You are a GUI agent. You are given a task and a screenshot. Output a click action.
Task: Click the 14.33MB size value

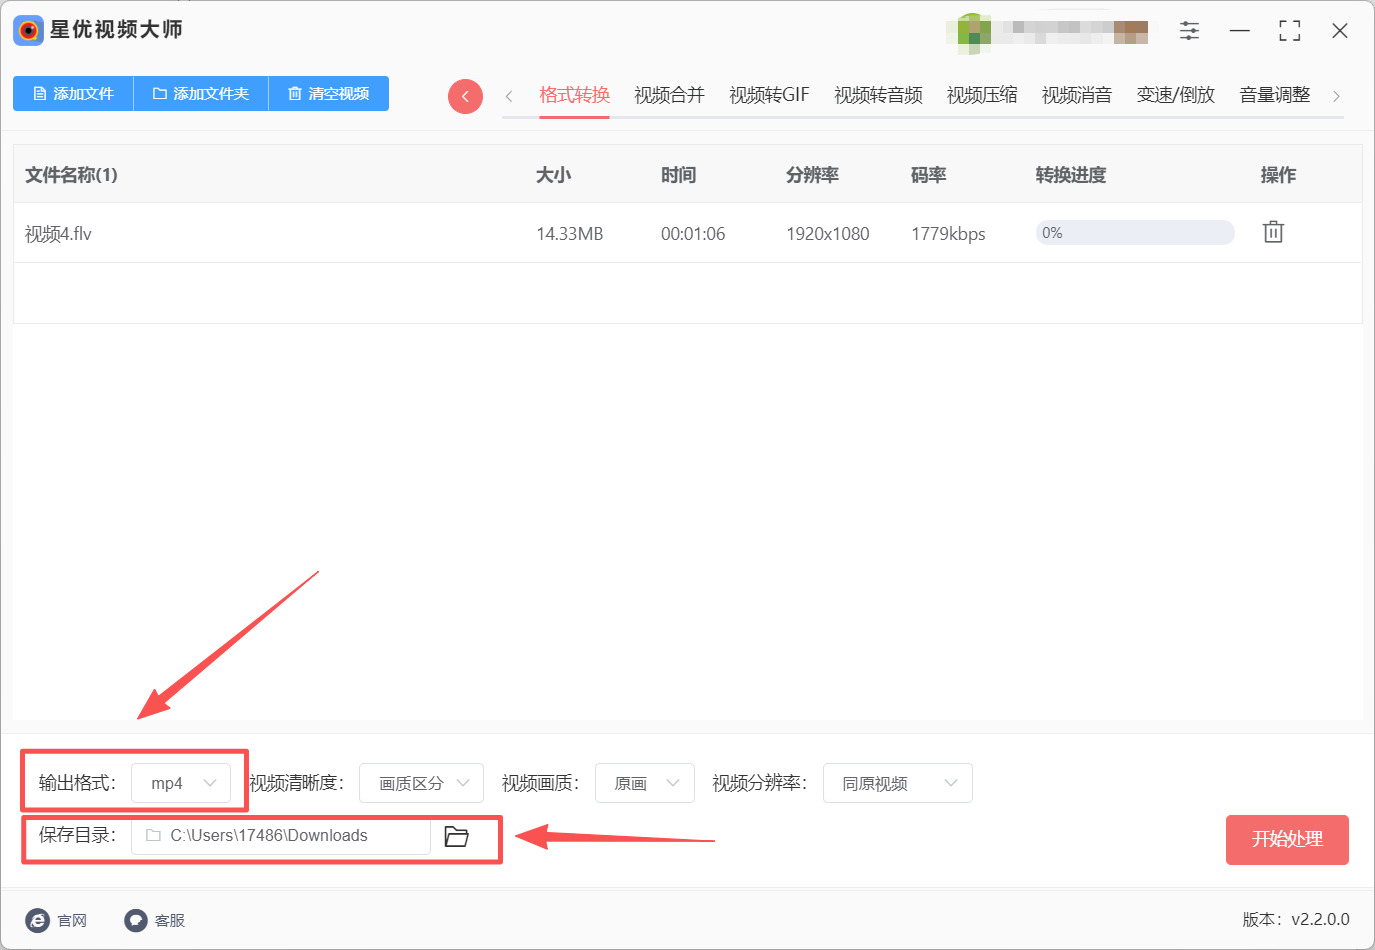[x=570, y=234]
